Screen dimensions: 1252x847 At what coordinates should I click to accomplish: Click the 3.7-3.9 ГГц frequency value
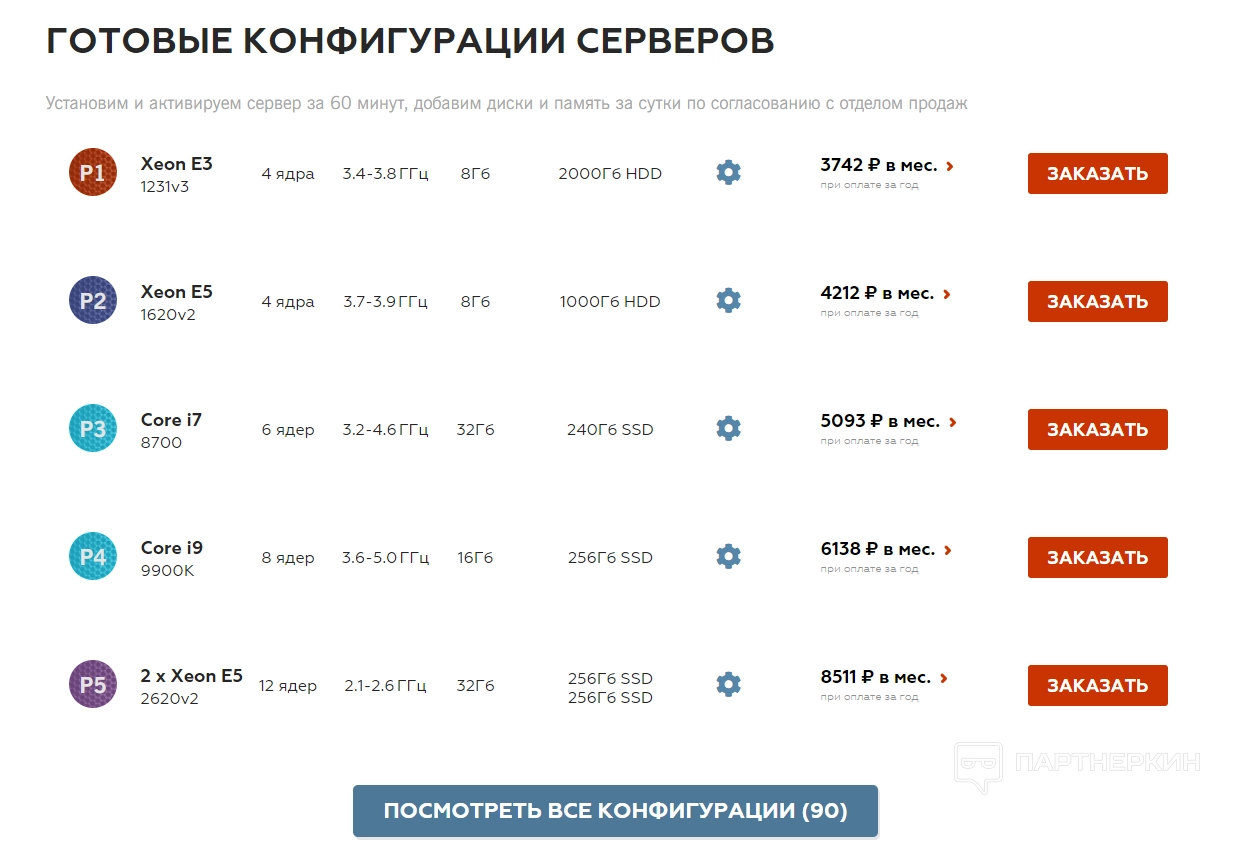tap(385, 302)
